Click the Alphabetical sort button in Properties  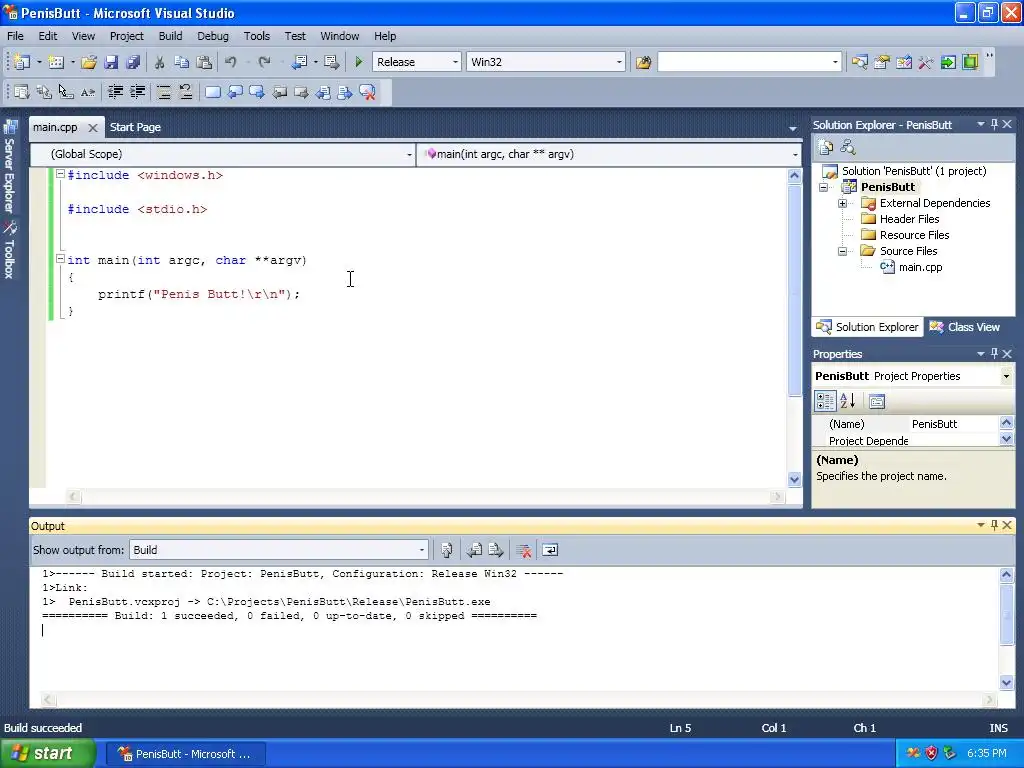pyautogui.click(x=848, y=401)
